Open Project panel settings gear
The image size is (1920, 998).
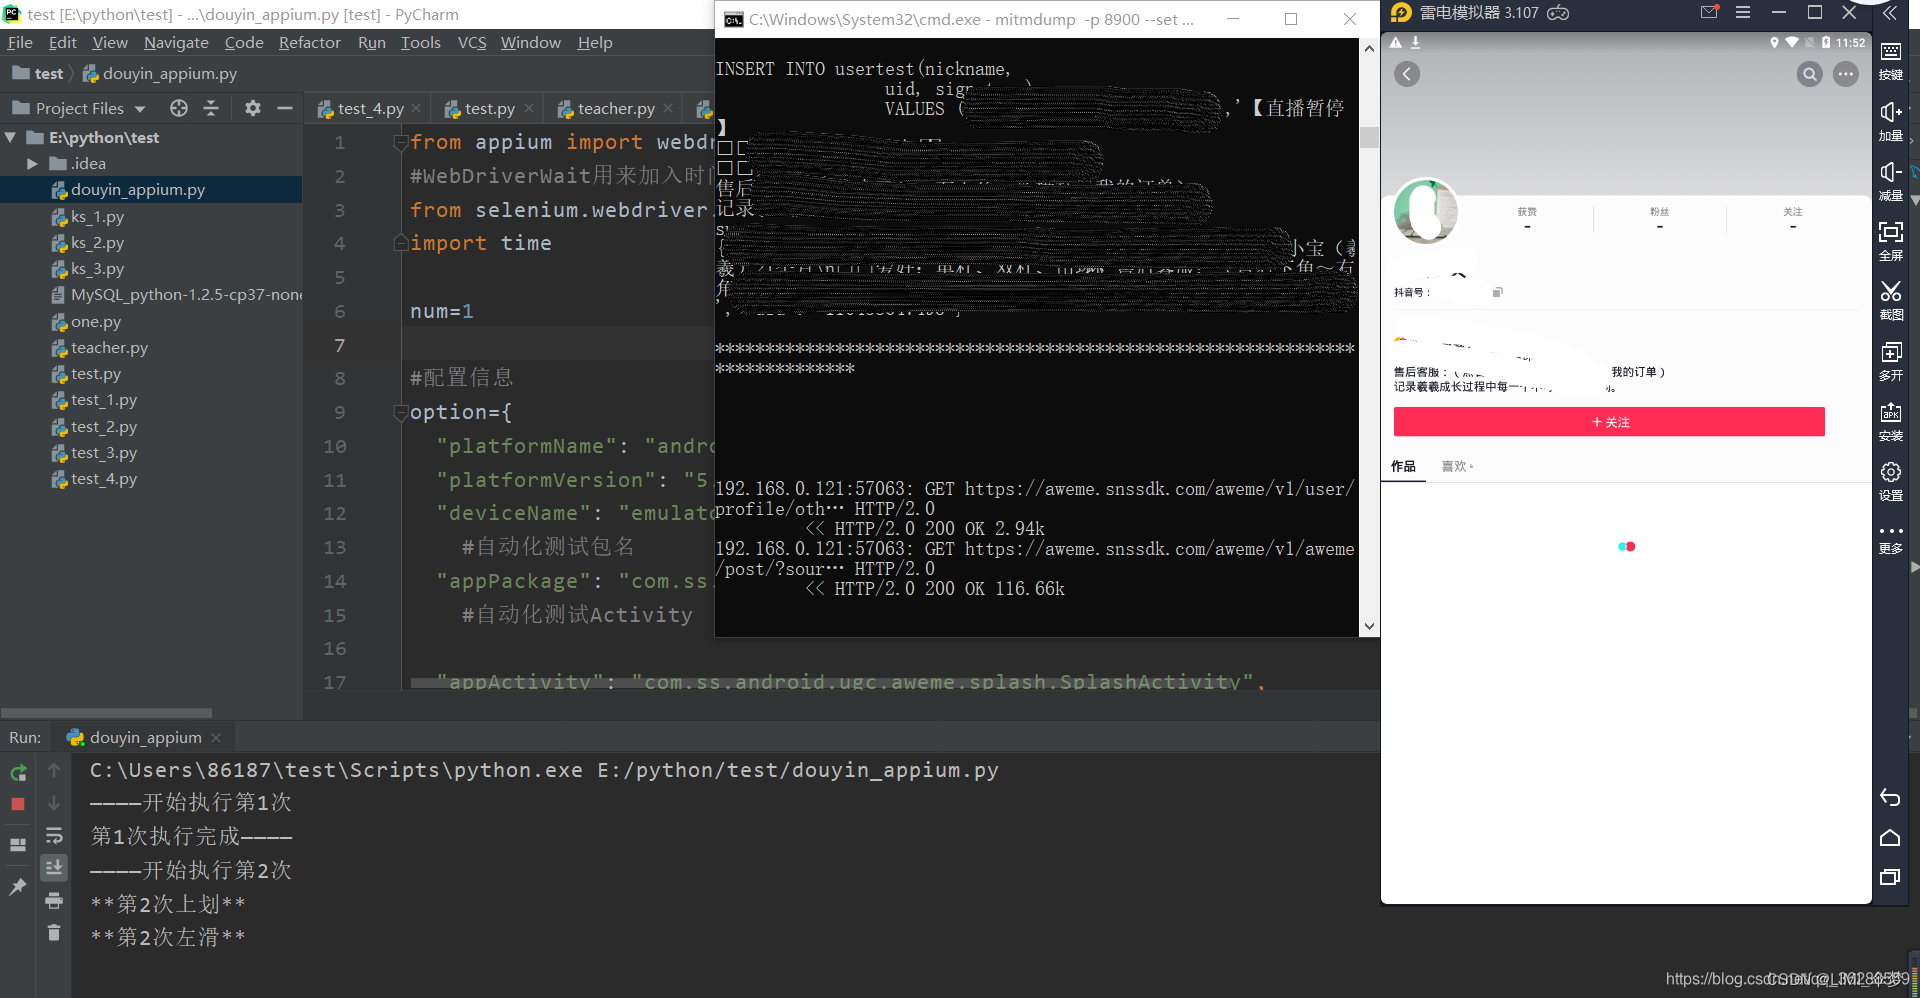tap(253, 108)
